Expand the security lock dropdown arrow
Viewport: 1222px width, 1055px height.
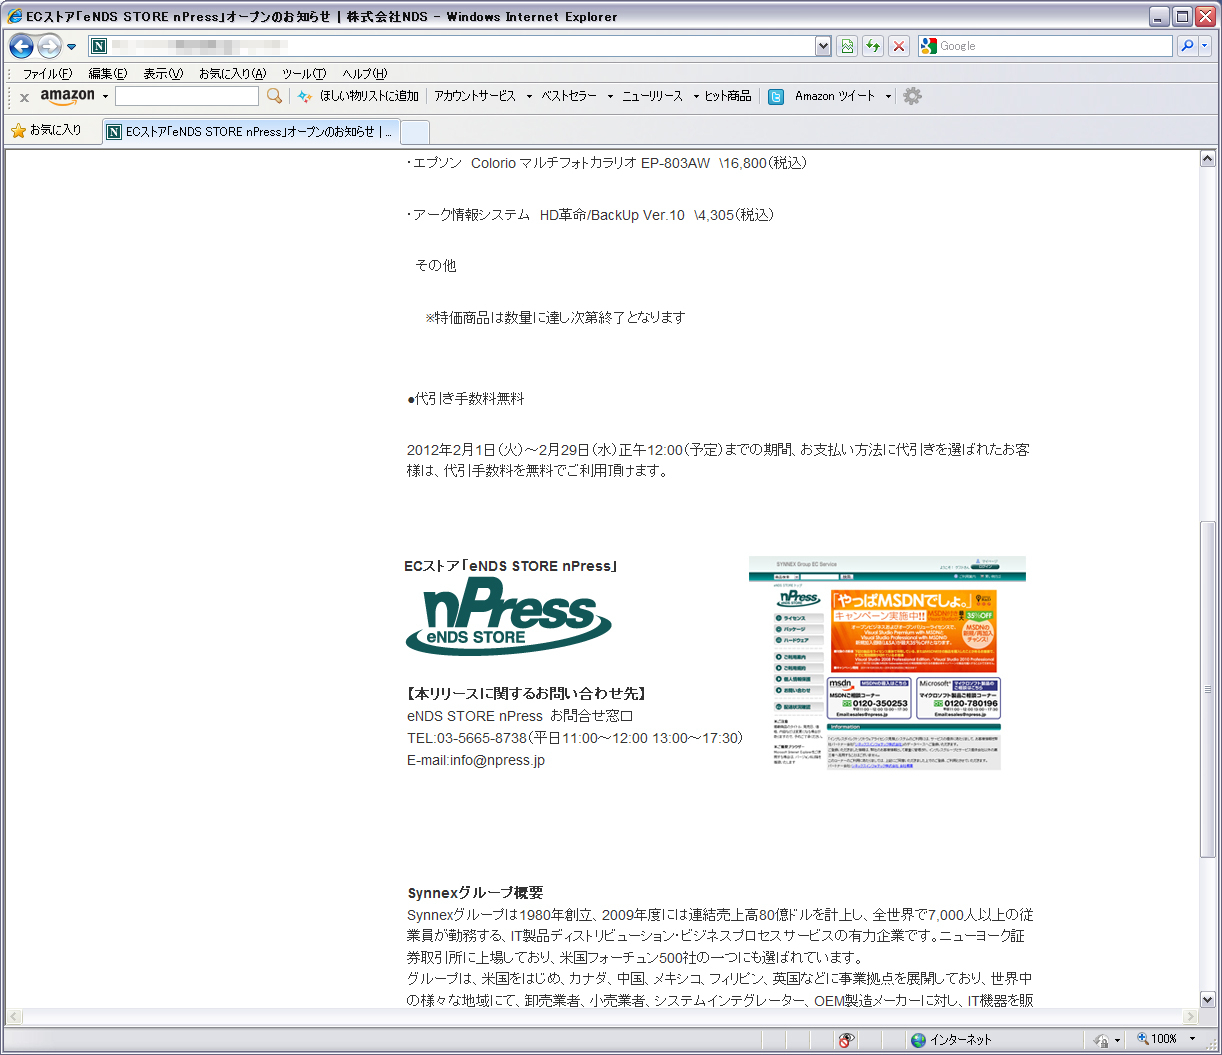point(1117,1040)
